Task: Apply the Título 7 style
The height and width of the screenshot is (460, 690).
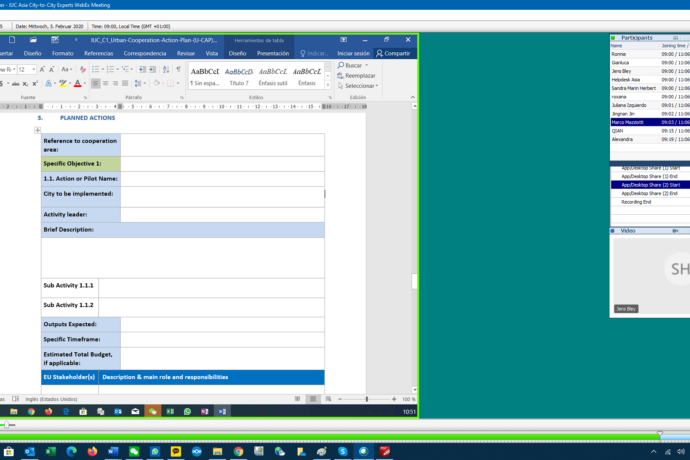Action: pyautogui.click(x=238, y=75)
